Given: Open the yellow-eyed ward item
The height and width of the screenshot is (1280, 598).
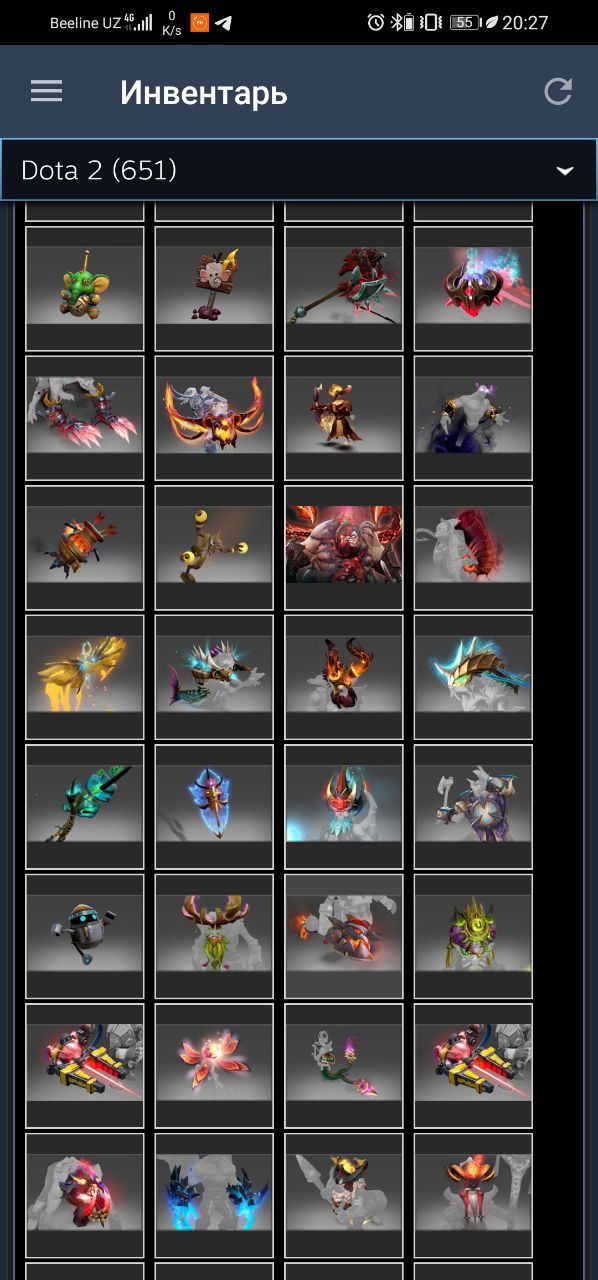Looking at the screenshot, I should click(214, 547).
